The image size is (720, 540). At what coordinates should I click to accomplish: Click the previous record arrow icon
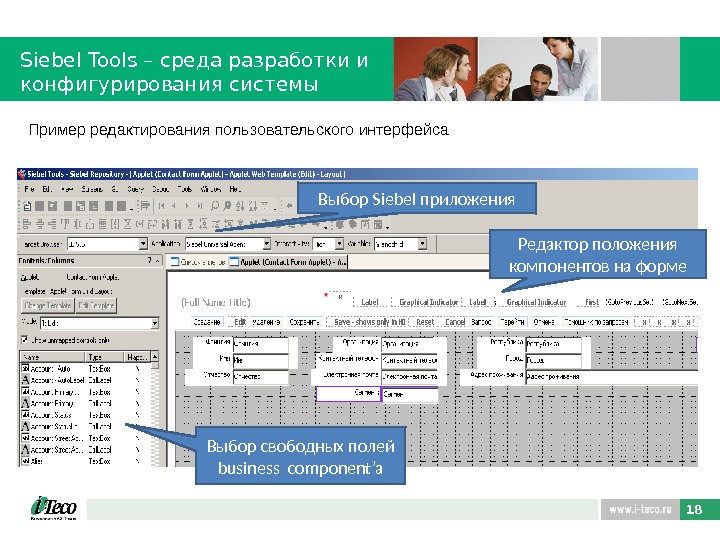click(x=174, y=206)
